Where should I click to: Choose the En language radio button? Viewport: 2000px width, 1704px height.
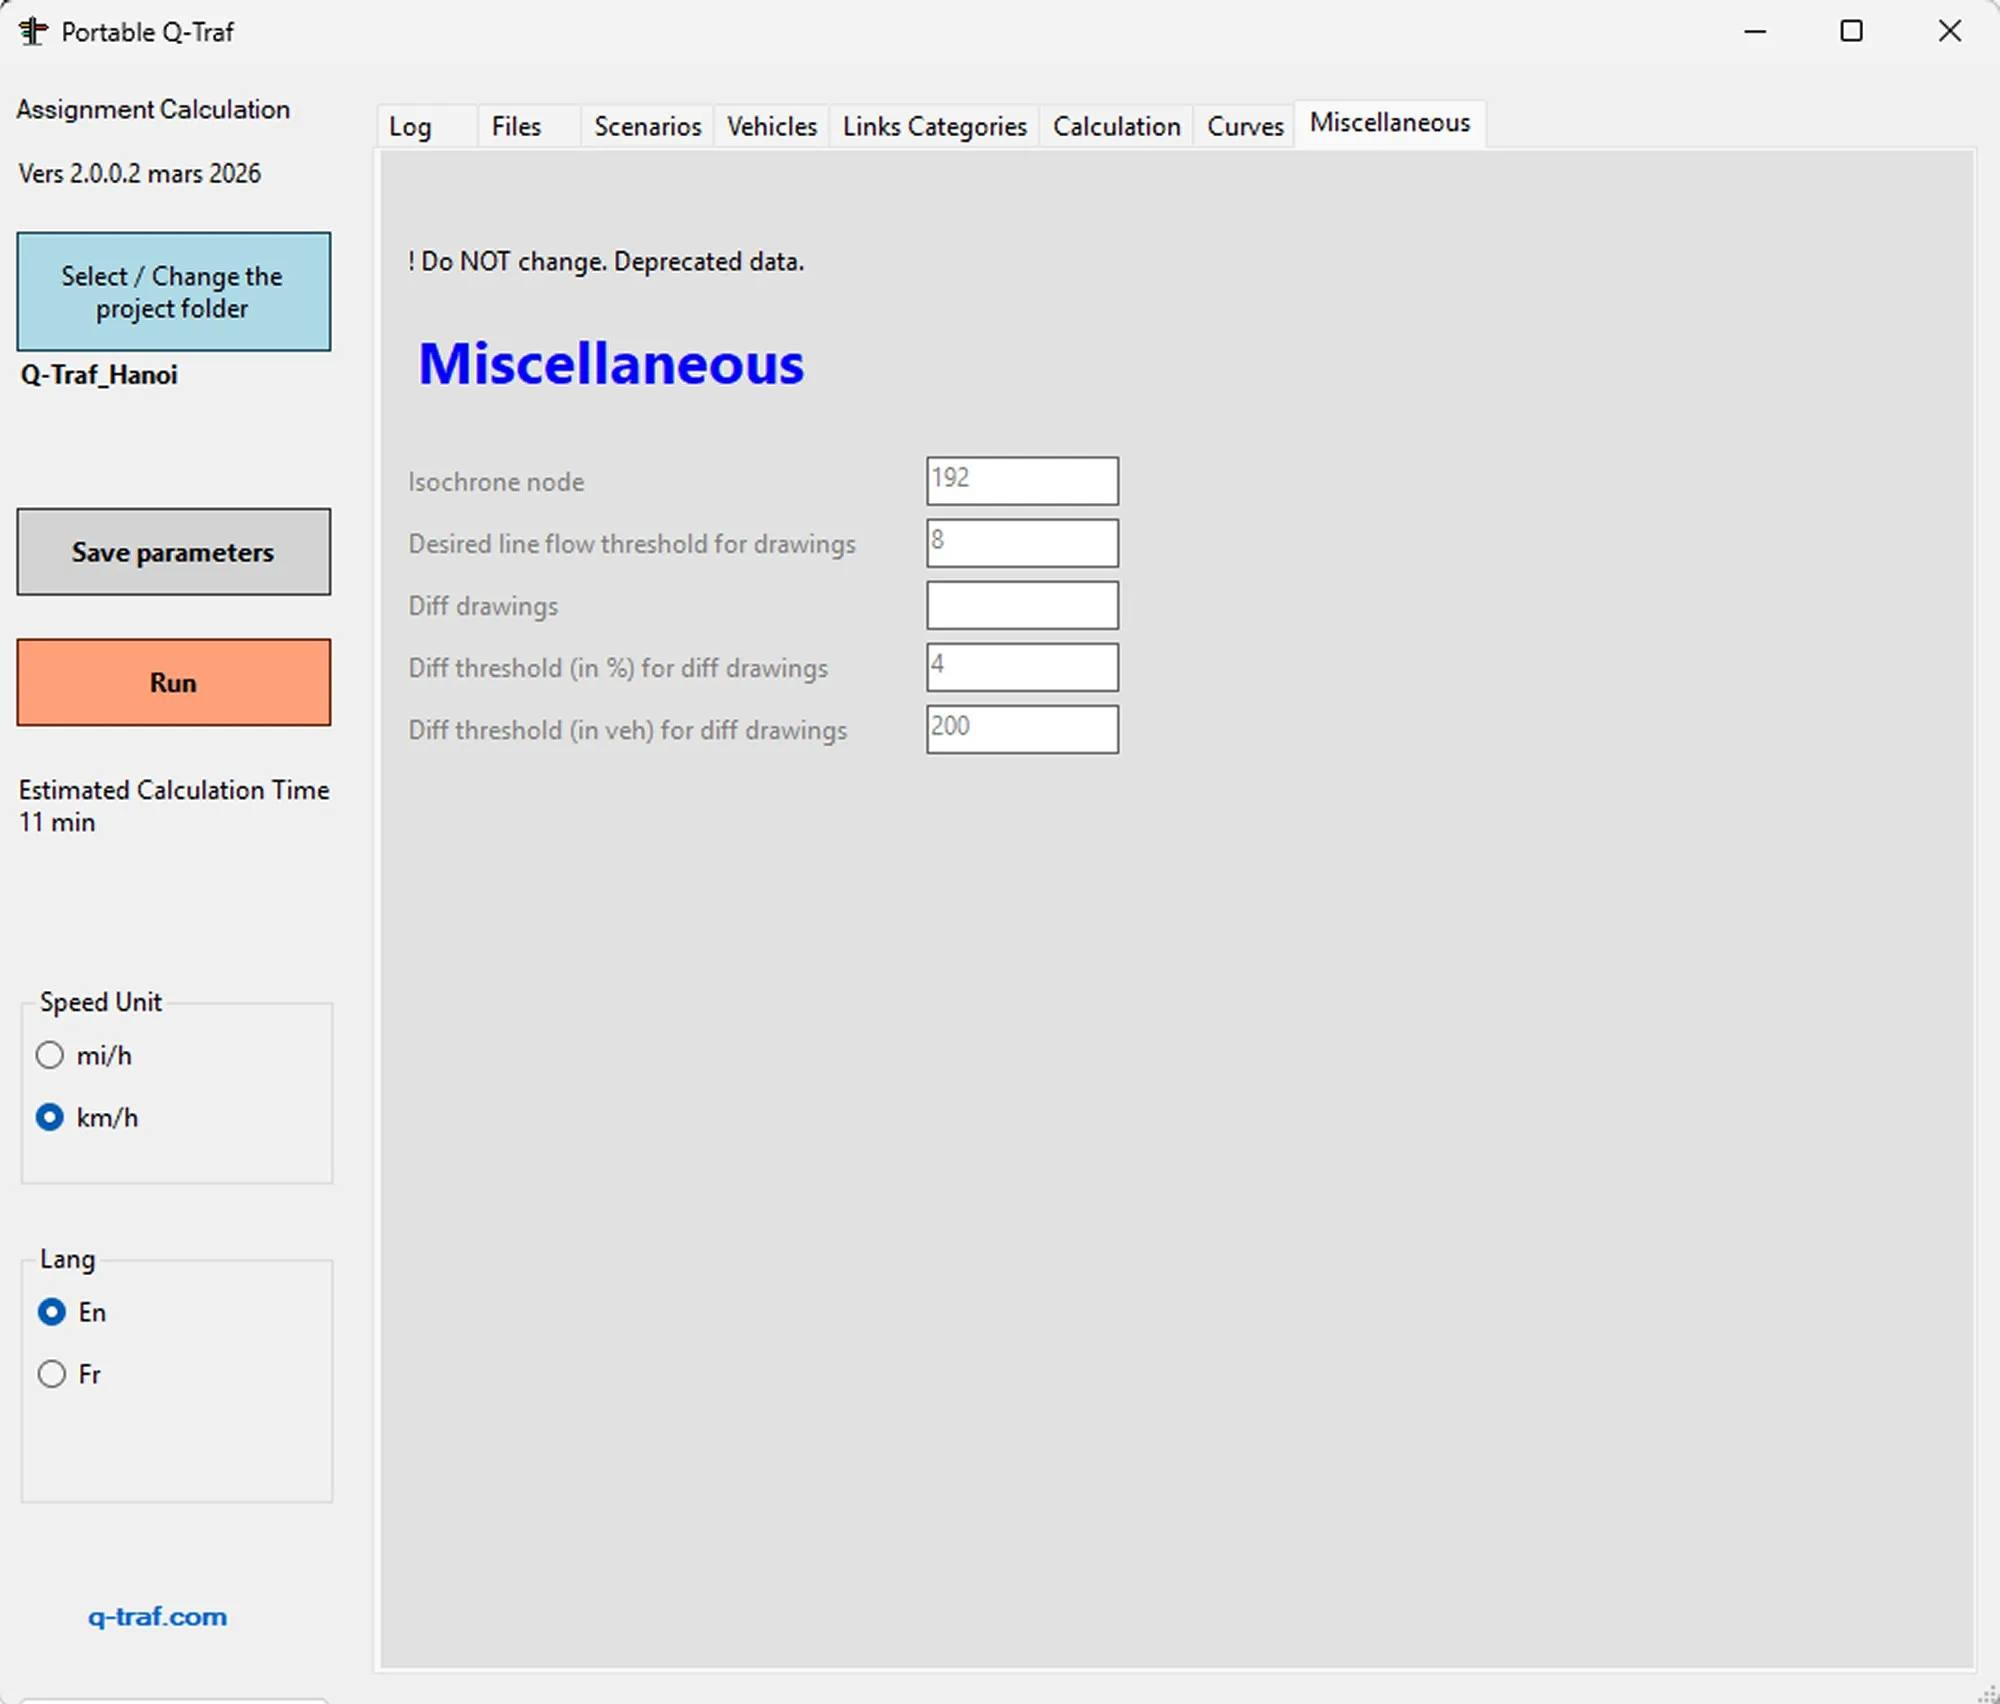[52, 1312]
